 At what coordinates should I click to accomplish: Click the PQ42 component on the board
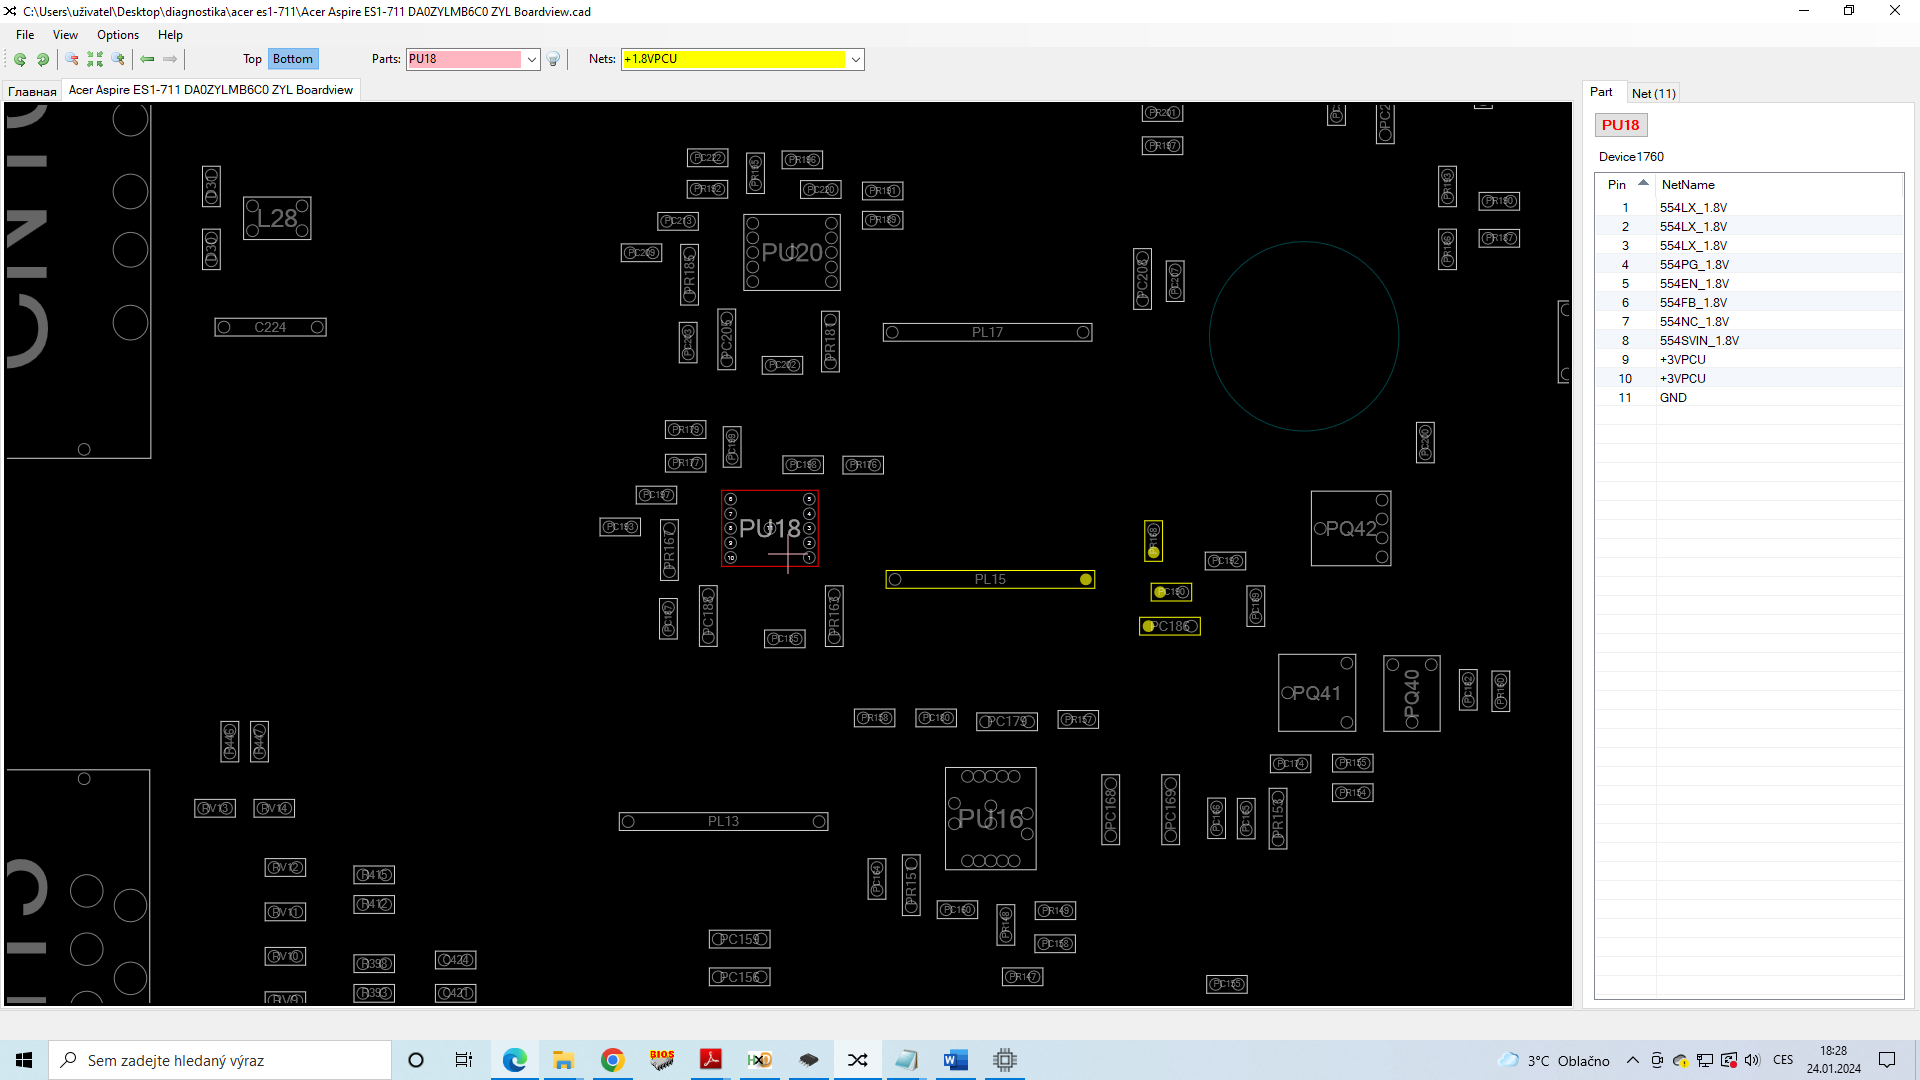[1351, 528]
